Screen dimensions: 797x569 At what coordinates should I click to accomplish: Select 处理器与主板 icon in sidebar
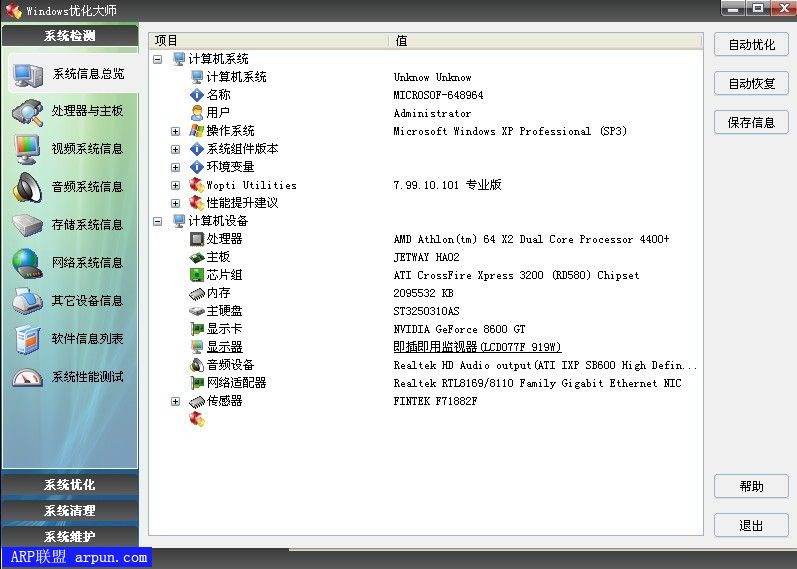click(28, 112)
